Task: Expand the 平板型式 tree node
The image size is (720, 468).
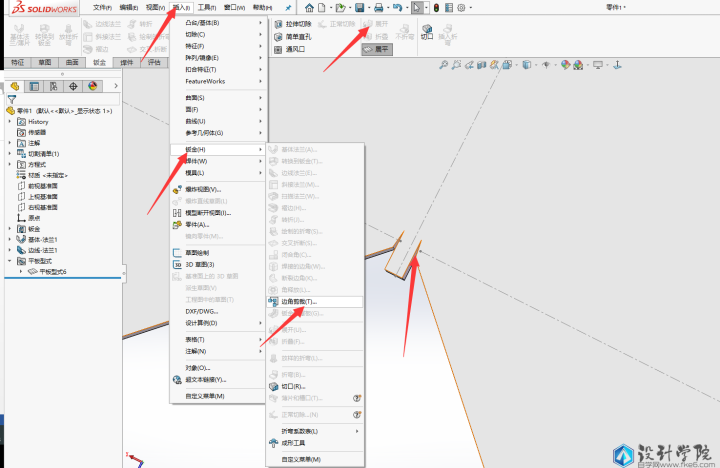Action: [x=9, y=260]
